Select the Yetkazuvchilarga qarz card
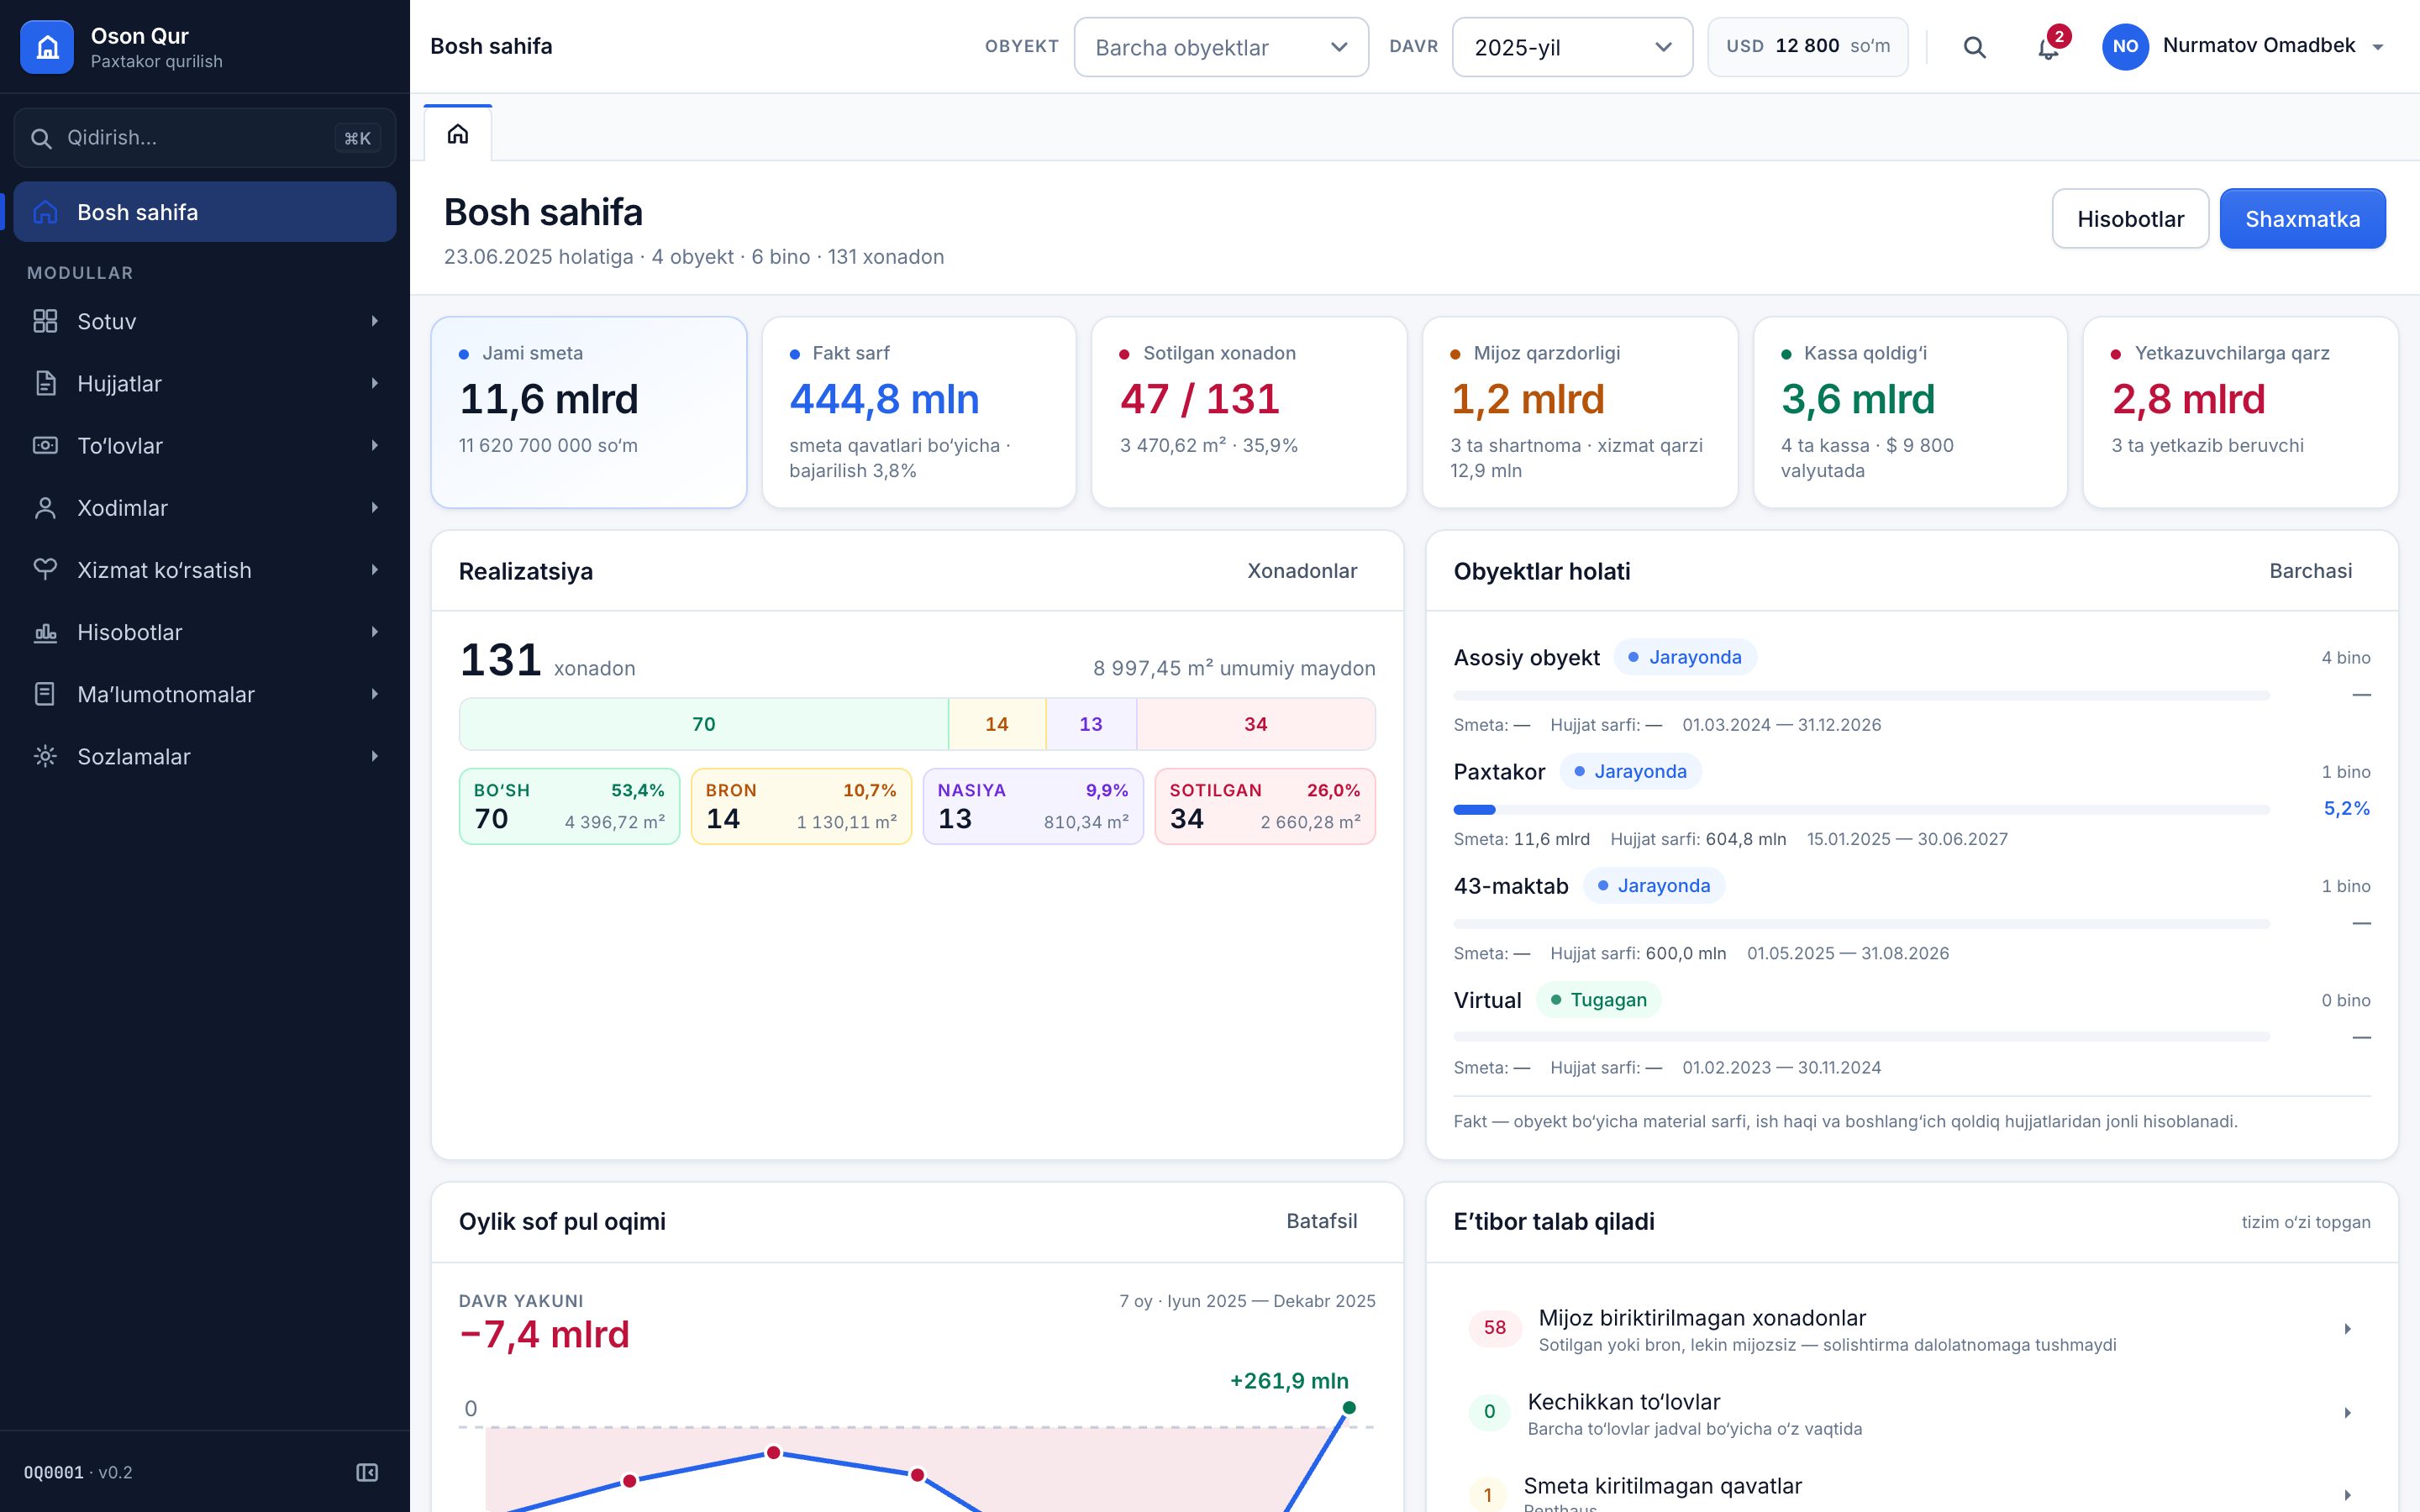The image size is (2420, 1512). click(x=2240, y=412)
